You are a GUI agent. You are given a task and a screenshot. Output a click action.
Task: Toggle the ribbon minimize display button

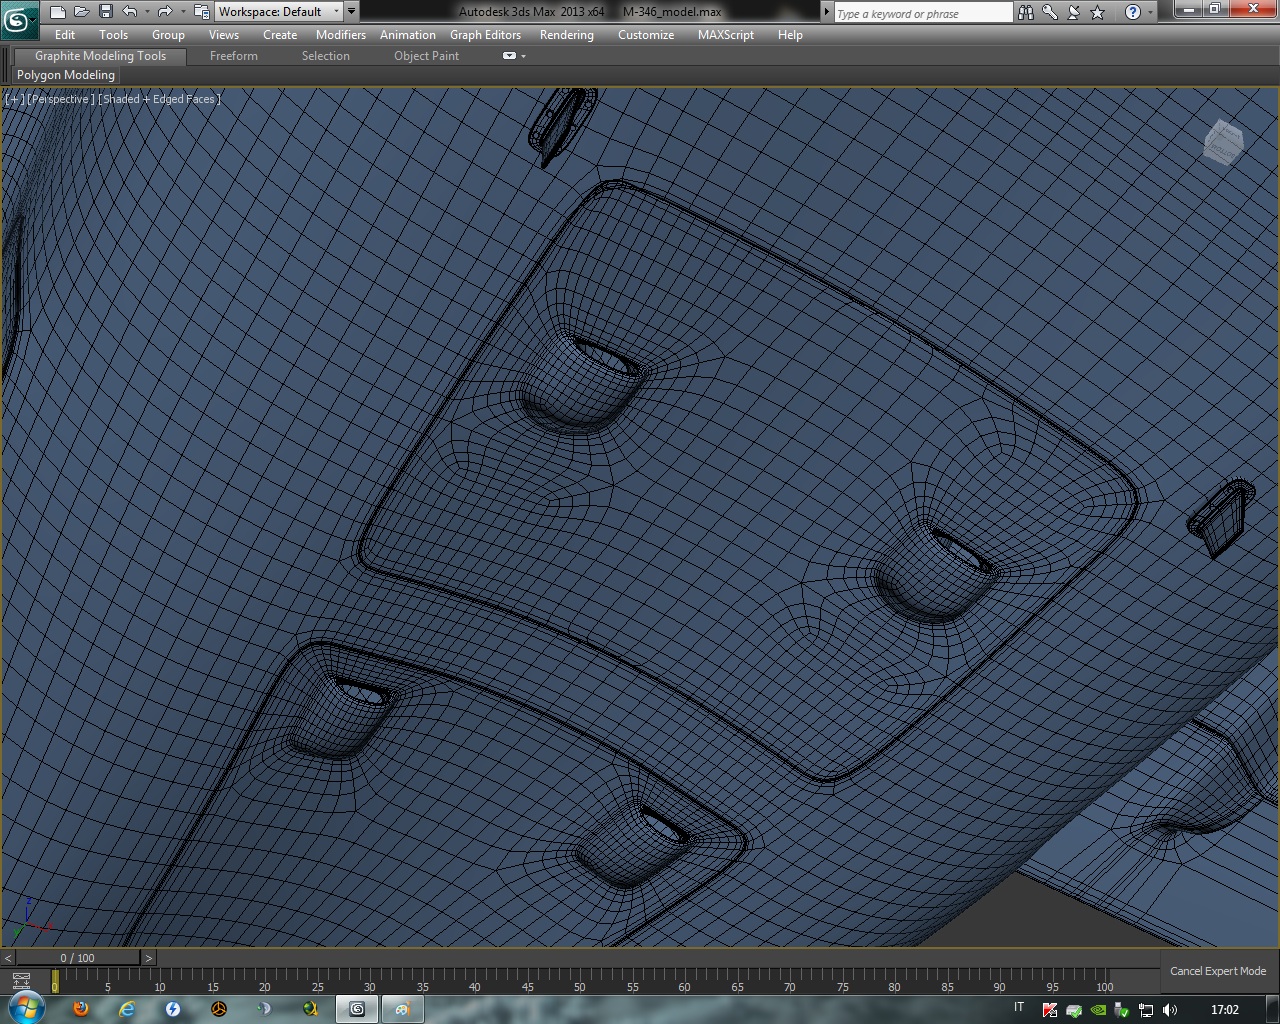click(x=509, y=56)
